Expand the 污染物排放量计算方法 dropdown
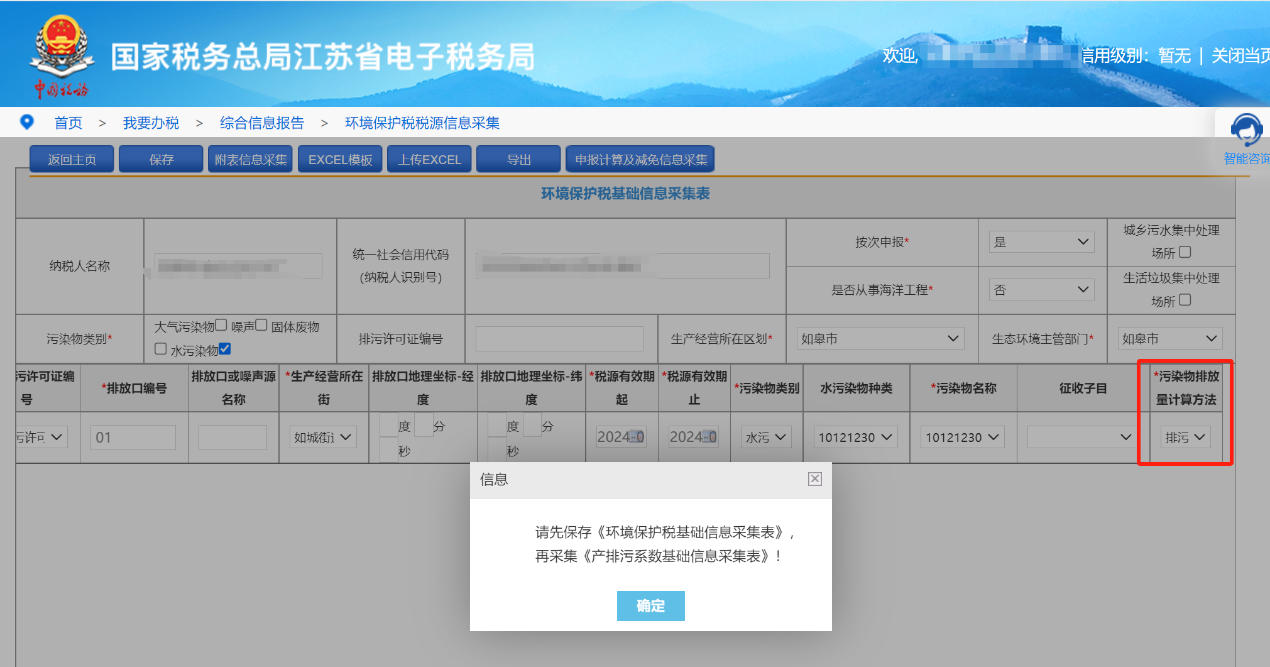 coord(1185,437)
